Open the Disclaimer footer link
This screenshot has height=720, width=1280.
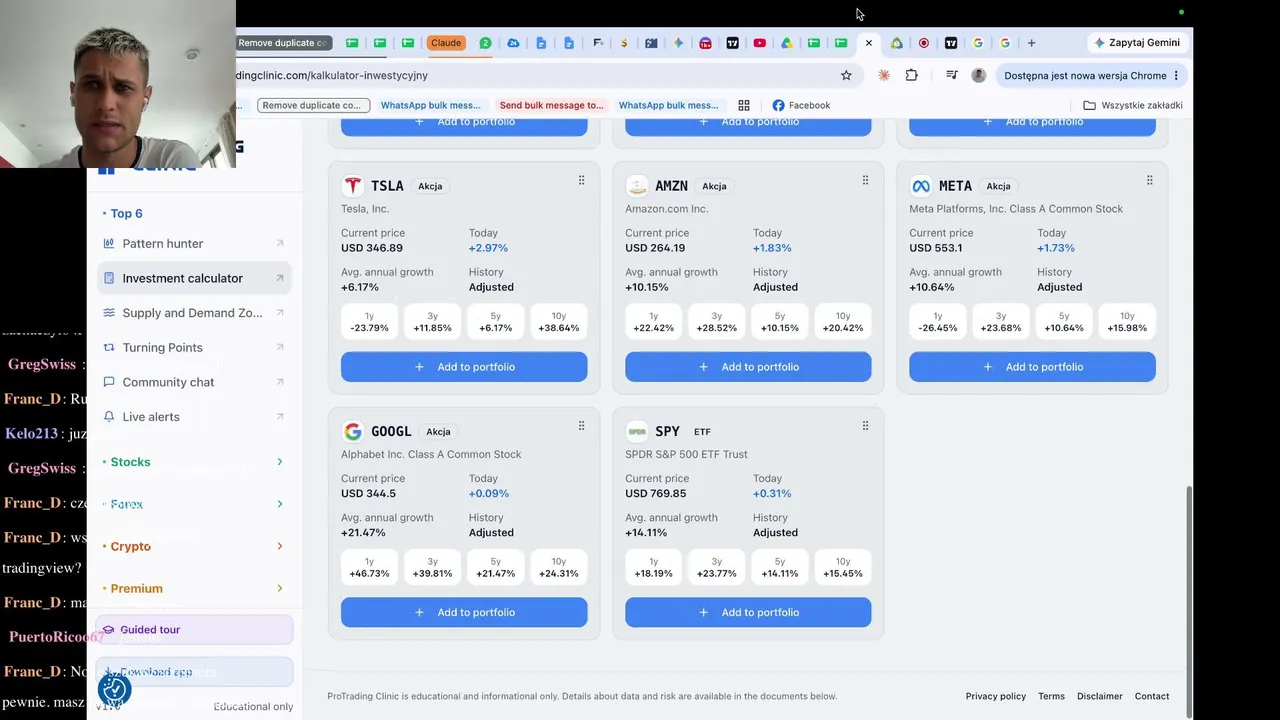pos(1100,696)
